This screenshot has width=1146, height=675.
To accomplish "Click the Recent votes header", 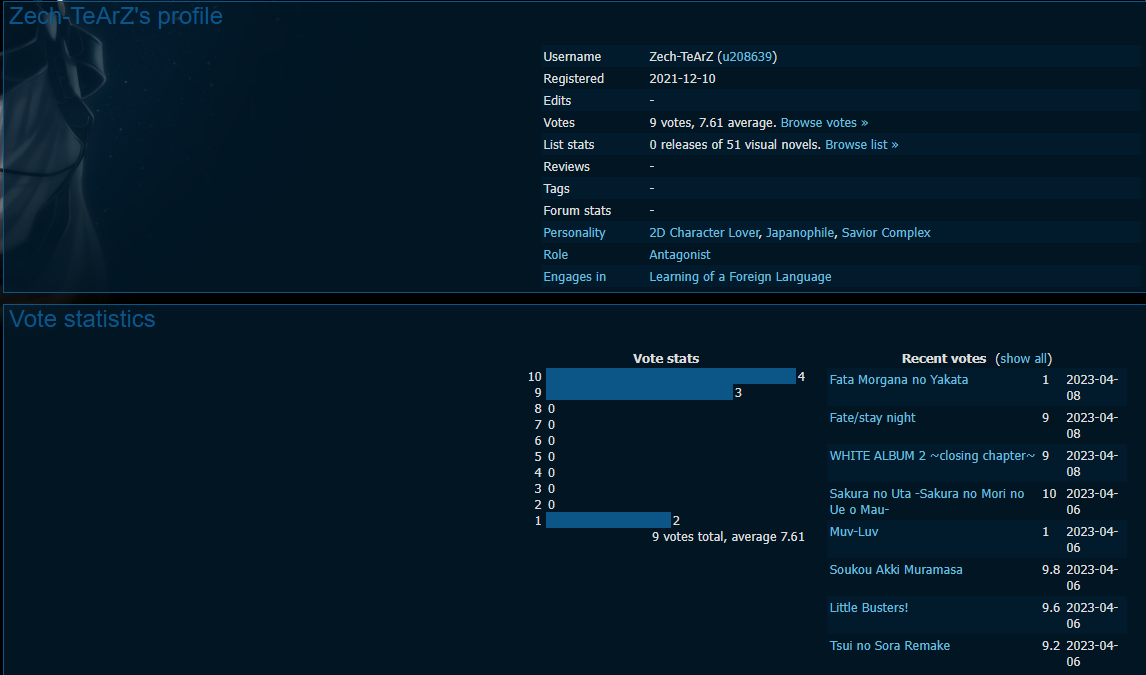I will tap(944, 359).
